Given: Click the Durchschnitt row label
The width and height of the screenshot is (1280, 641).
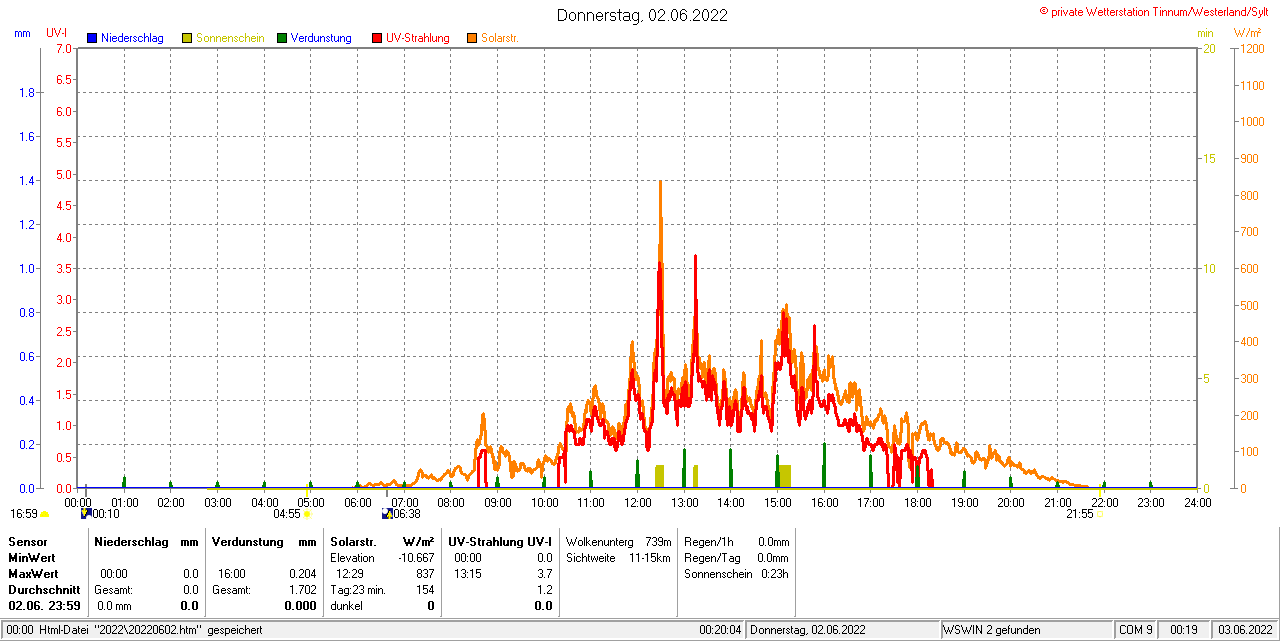Looking at the screenshot, I should [44, 590].
